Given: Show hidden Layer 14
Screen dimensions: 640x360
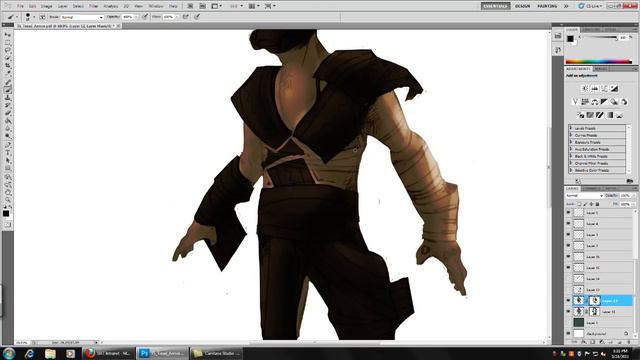Looking at the screenshot, I should coord(568,278).
